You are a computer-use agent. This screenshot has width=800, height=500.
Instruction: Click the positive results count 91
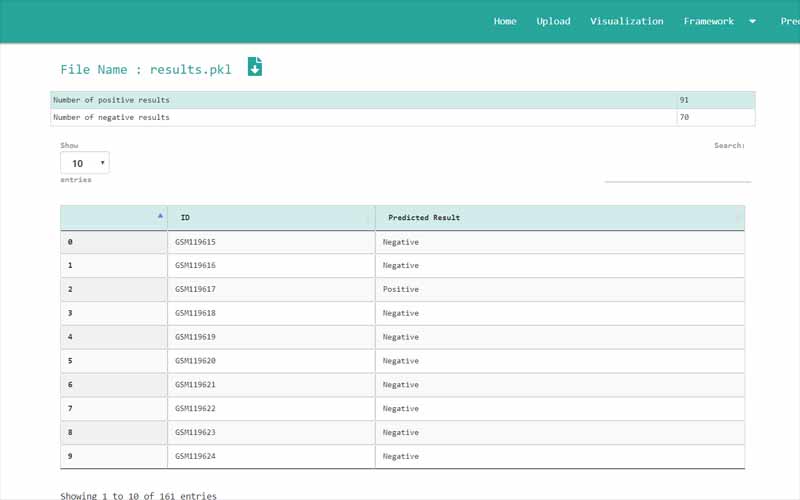[x=684, y=100]
